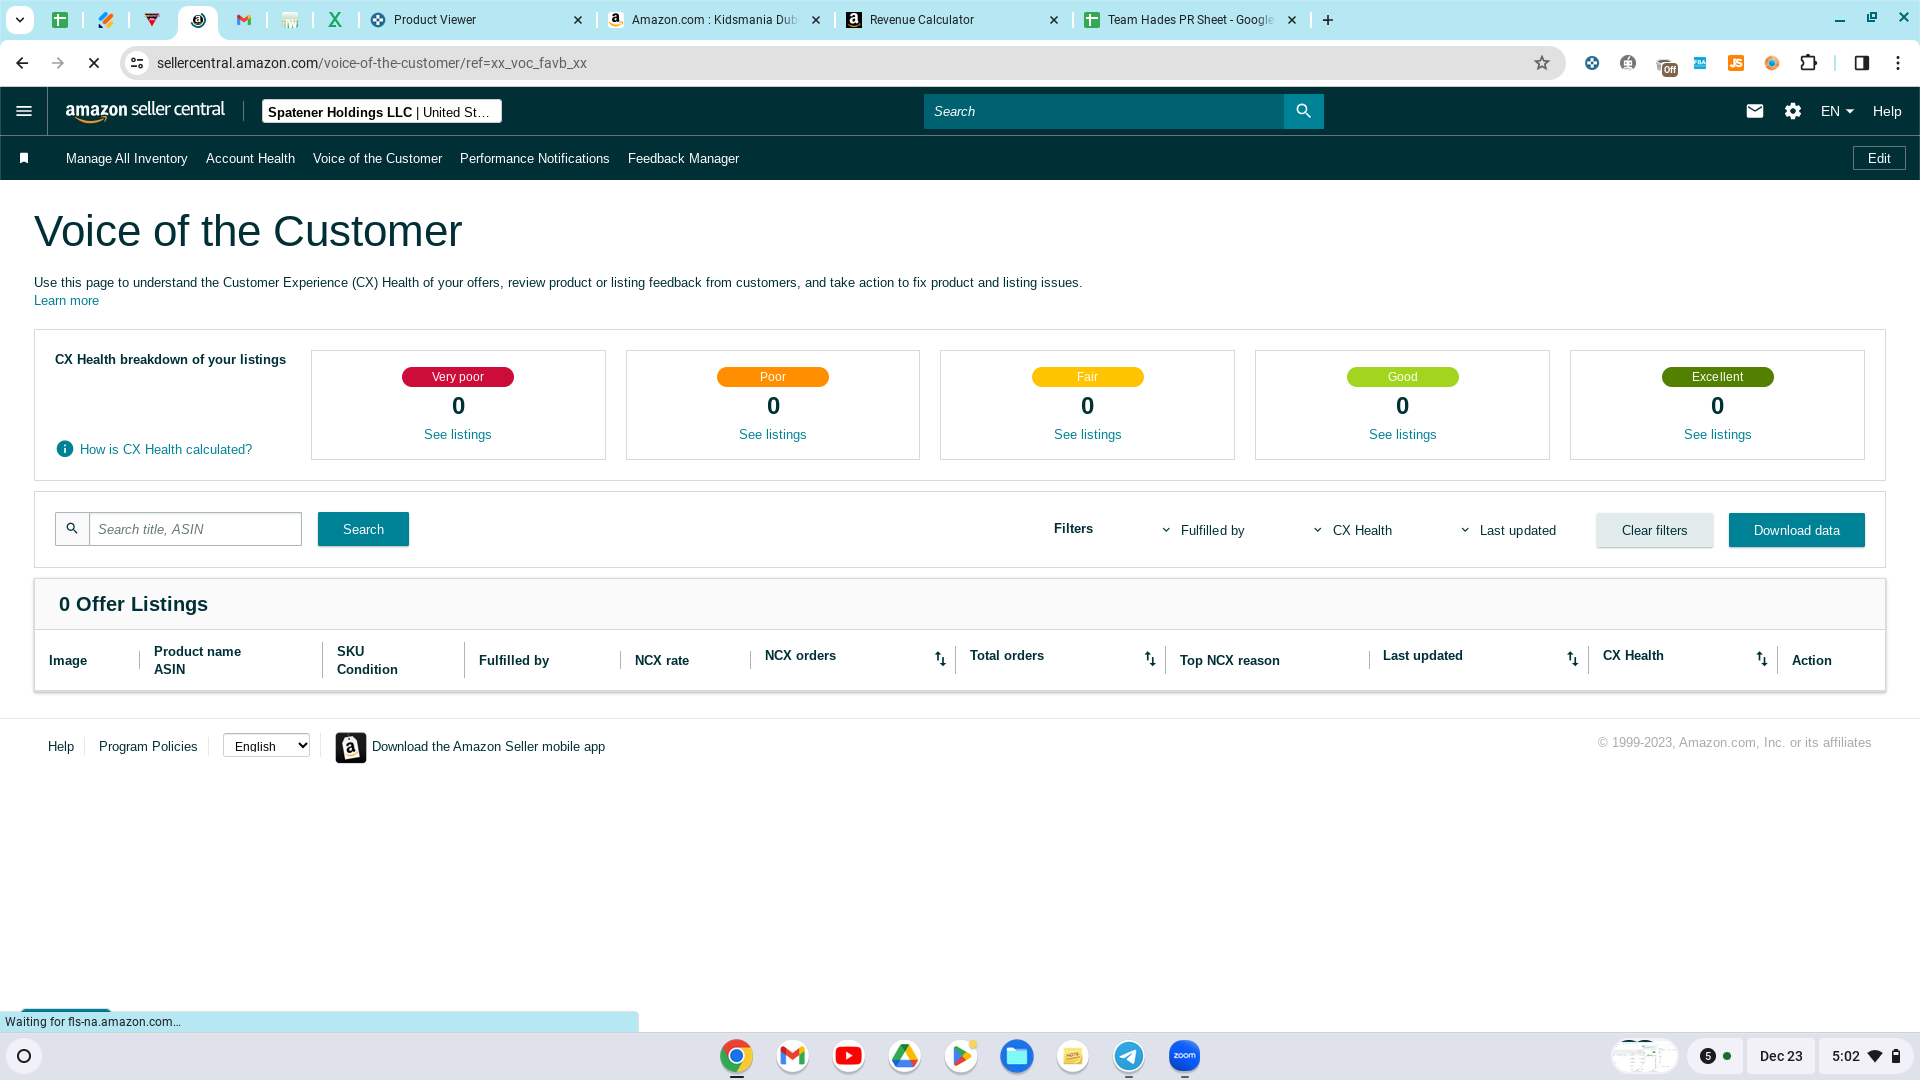This screenshot has height=1080, width=1920.
Task: Open the EN language dropdown
Action: pos(1837,111)
